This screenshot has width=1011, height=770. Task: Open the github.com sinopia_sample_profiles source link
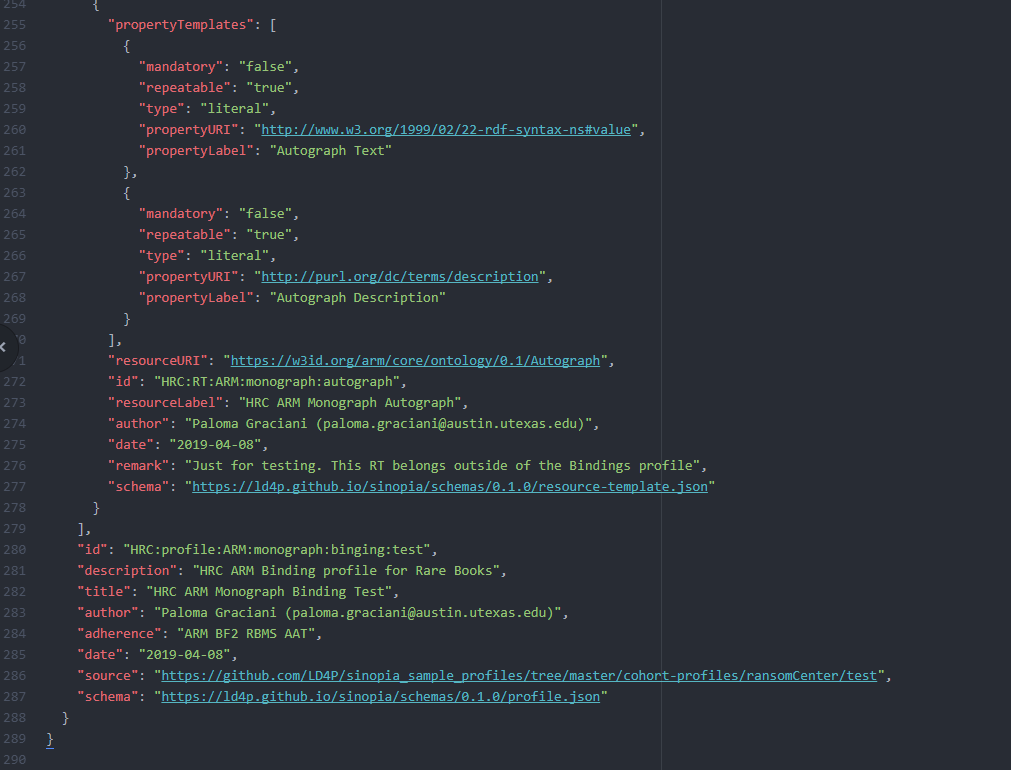click(x=519, y=675)
